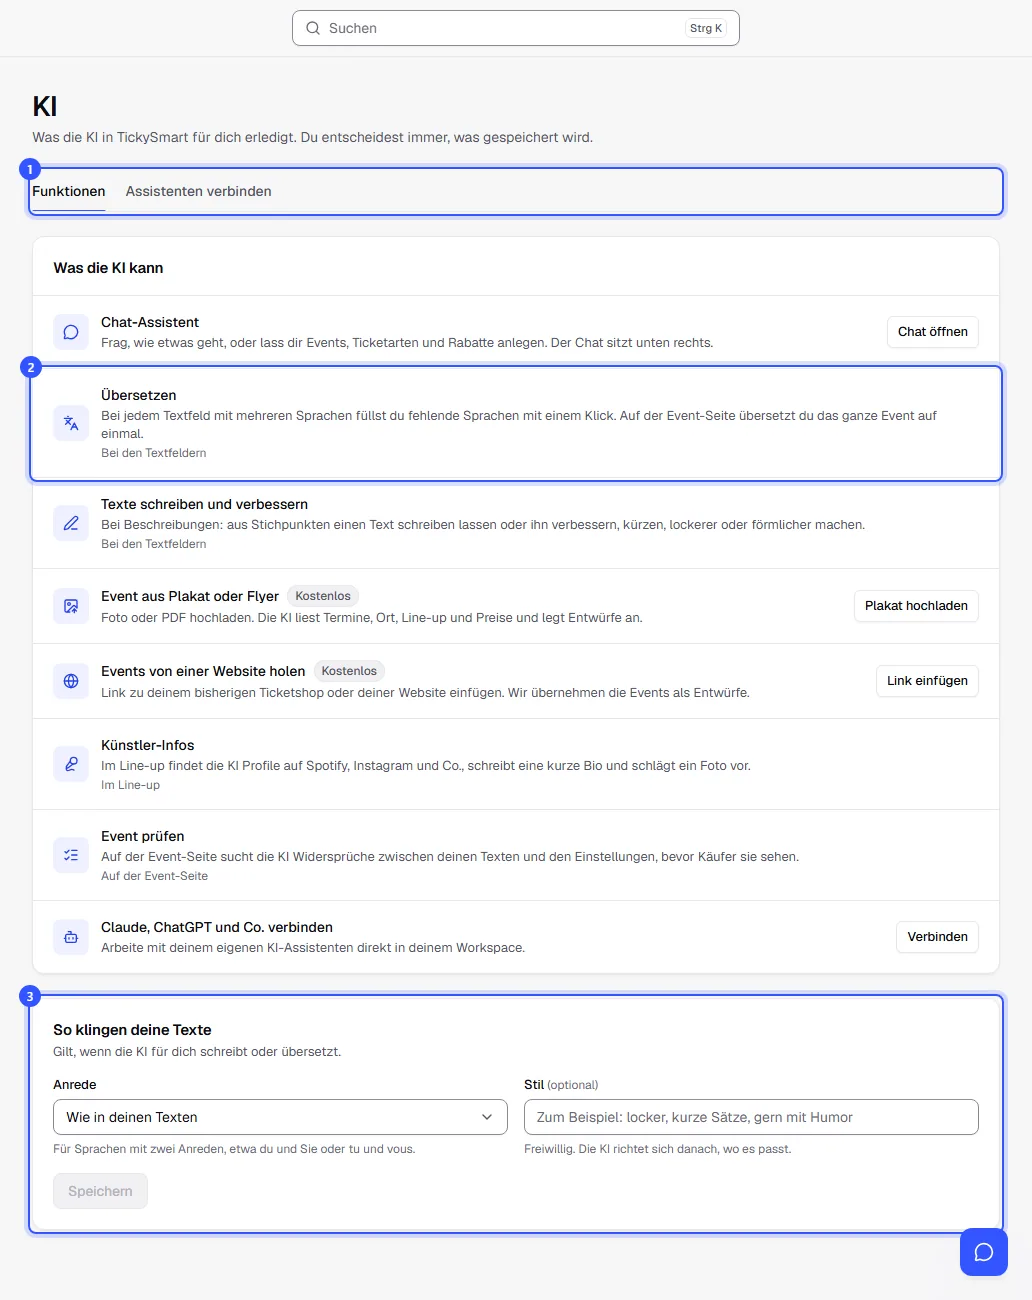This screenshot has width=1032, height=1300.
Task: Switch to the Funktionen tab
Action: 69,191
